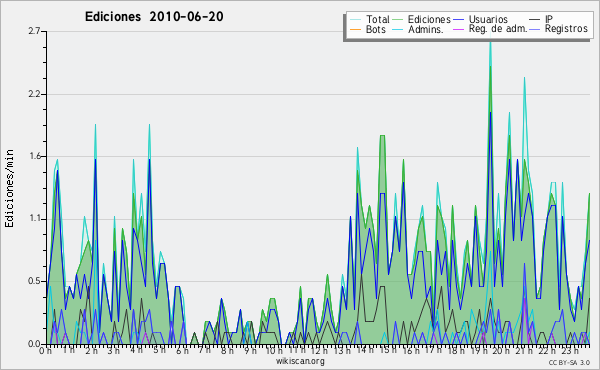
Task: Click the "0.0" y-axis tick label
Action: click(34, 344)
